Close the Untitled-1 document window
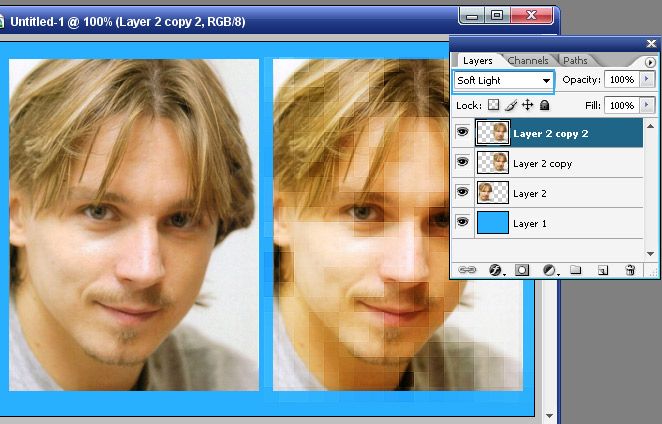This screenshot has height=424, width=662. click(532, 16)
